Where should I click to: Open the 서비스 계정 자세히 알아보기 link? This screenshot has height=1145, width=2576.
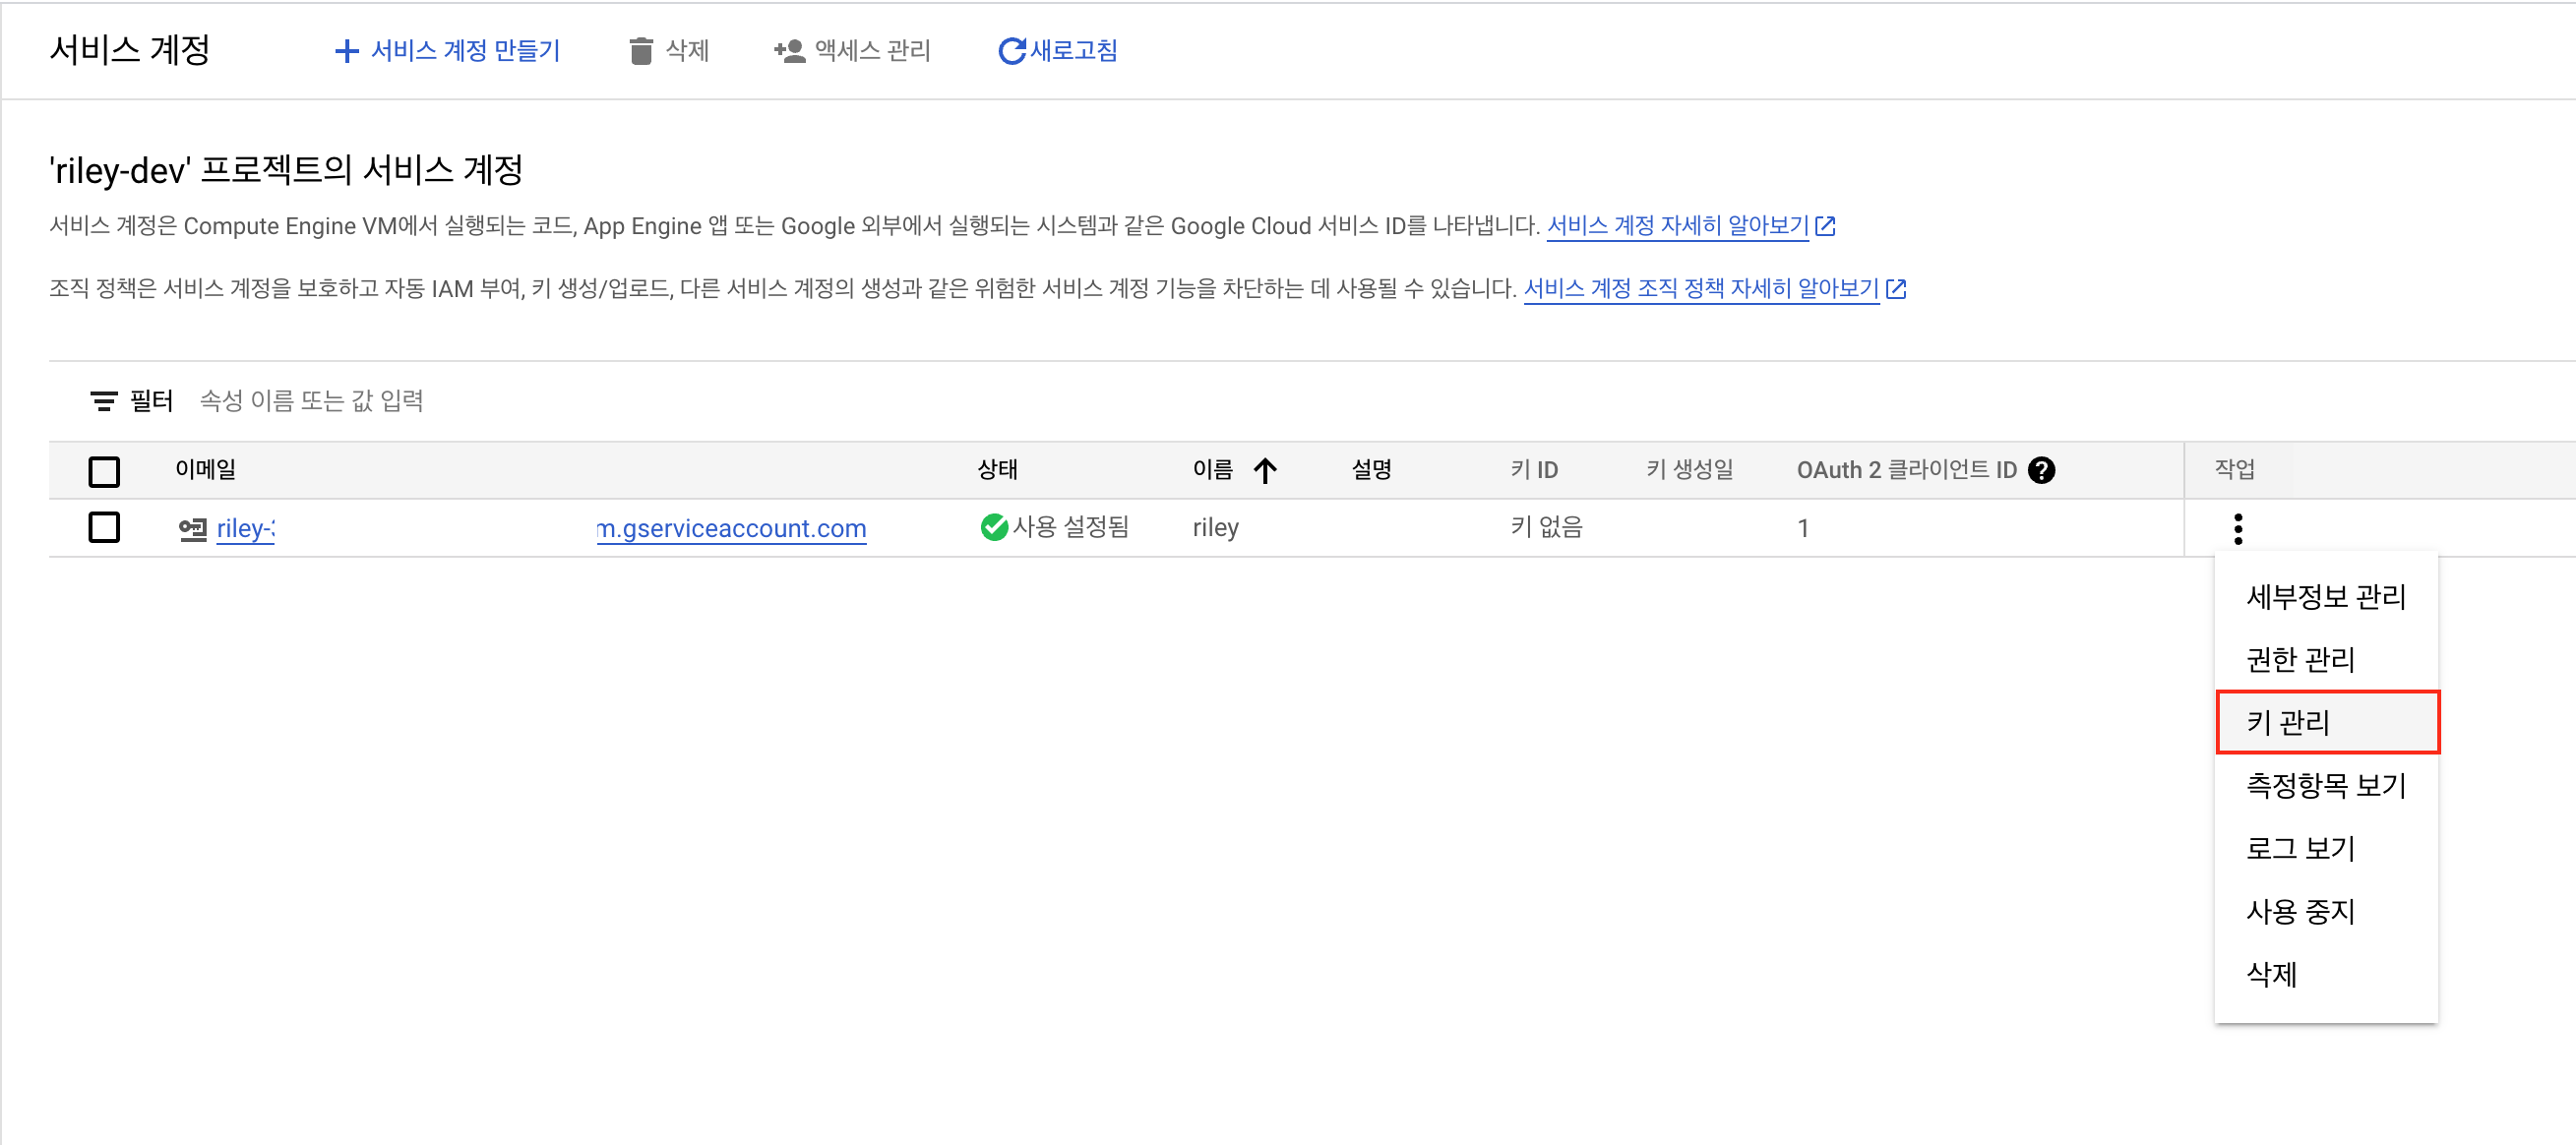point(1678,226)
